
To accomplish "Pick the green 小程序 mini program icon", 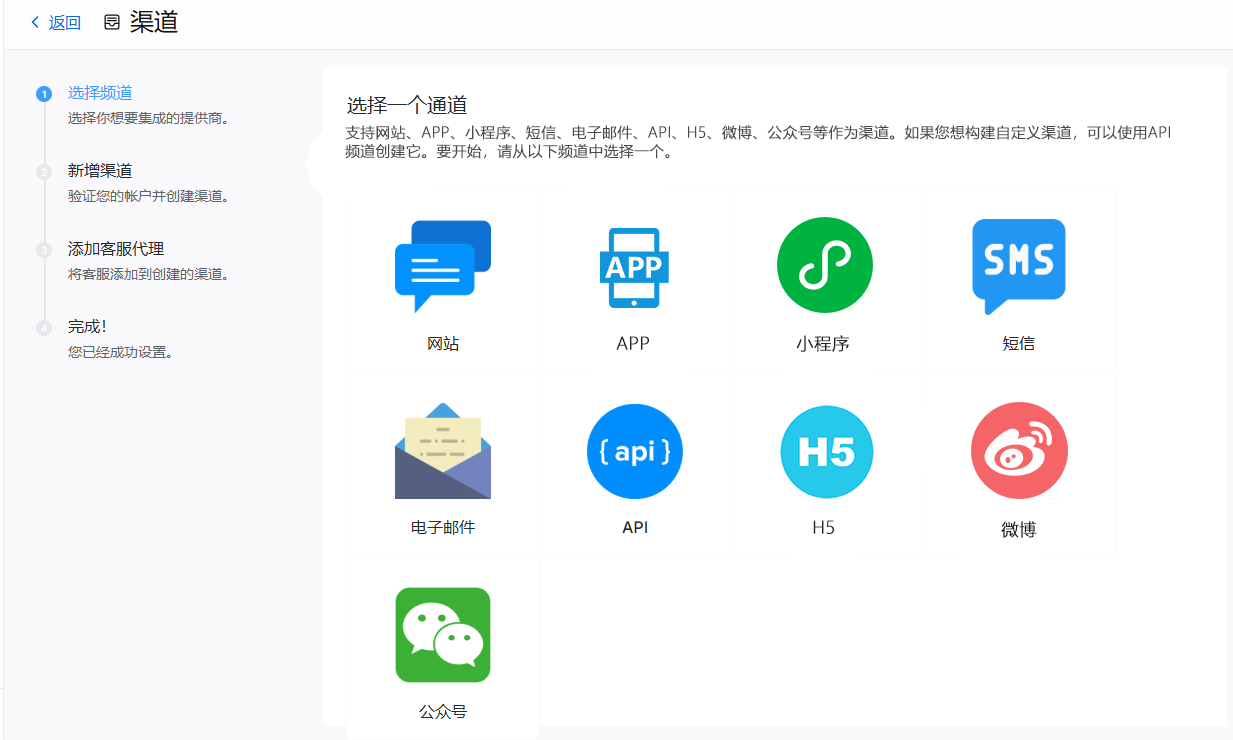I will click(x=824, y=266).
